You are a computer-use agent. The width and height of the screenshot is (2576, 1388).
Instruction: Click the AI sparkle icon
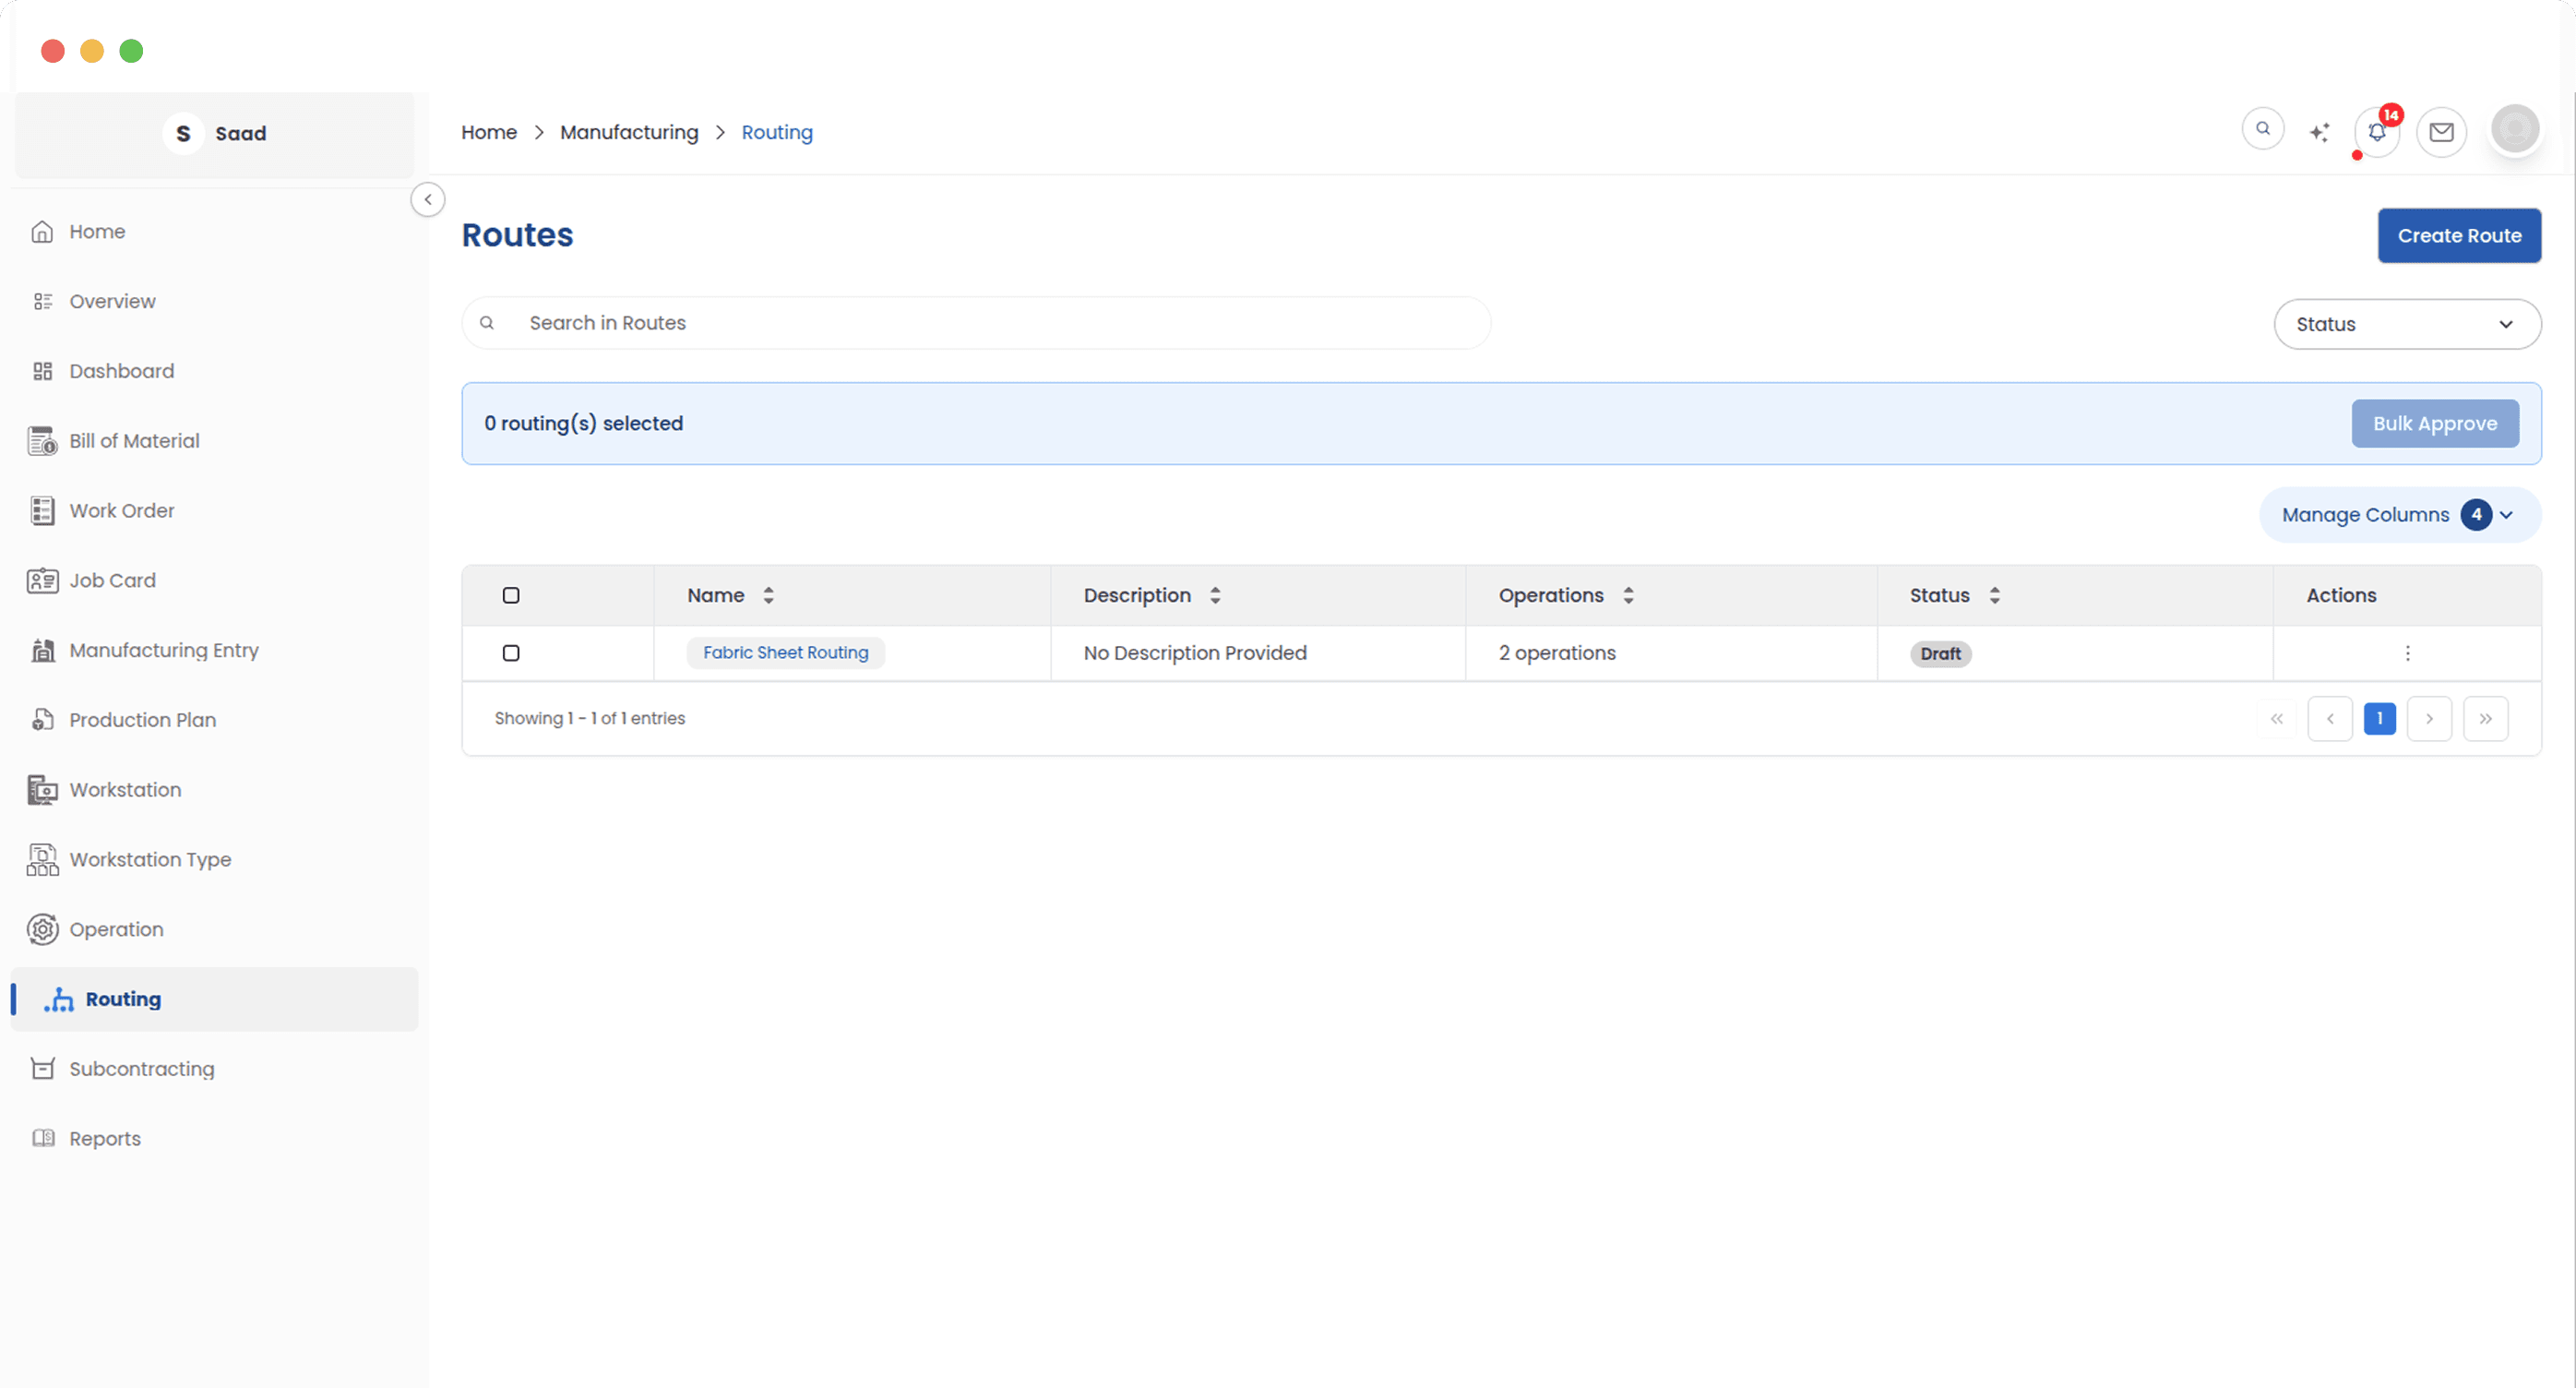pos(2319,132)
